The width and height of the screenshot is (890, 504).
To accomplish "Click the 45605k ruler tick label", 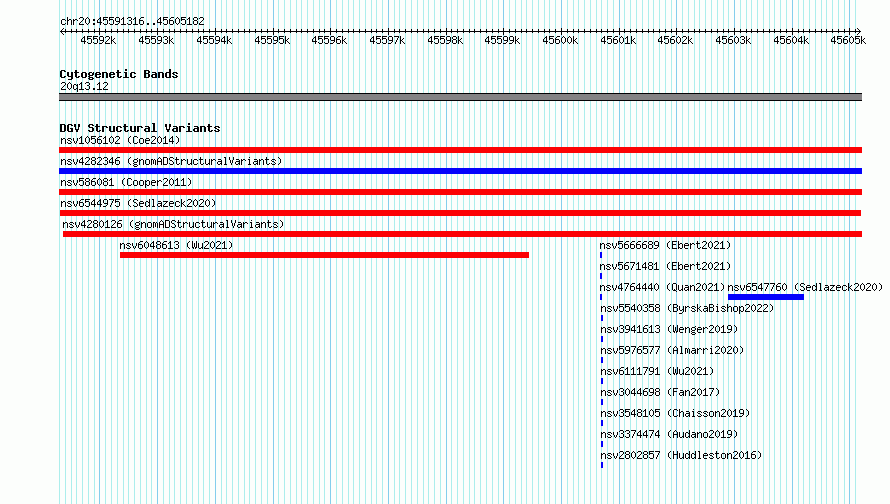I will [x=848, y=41].
